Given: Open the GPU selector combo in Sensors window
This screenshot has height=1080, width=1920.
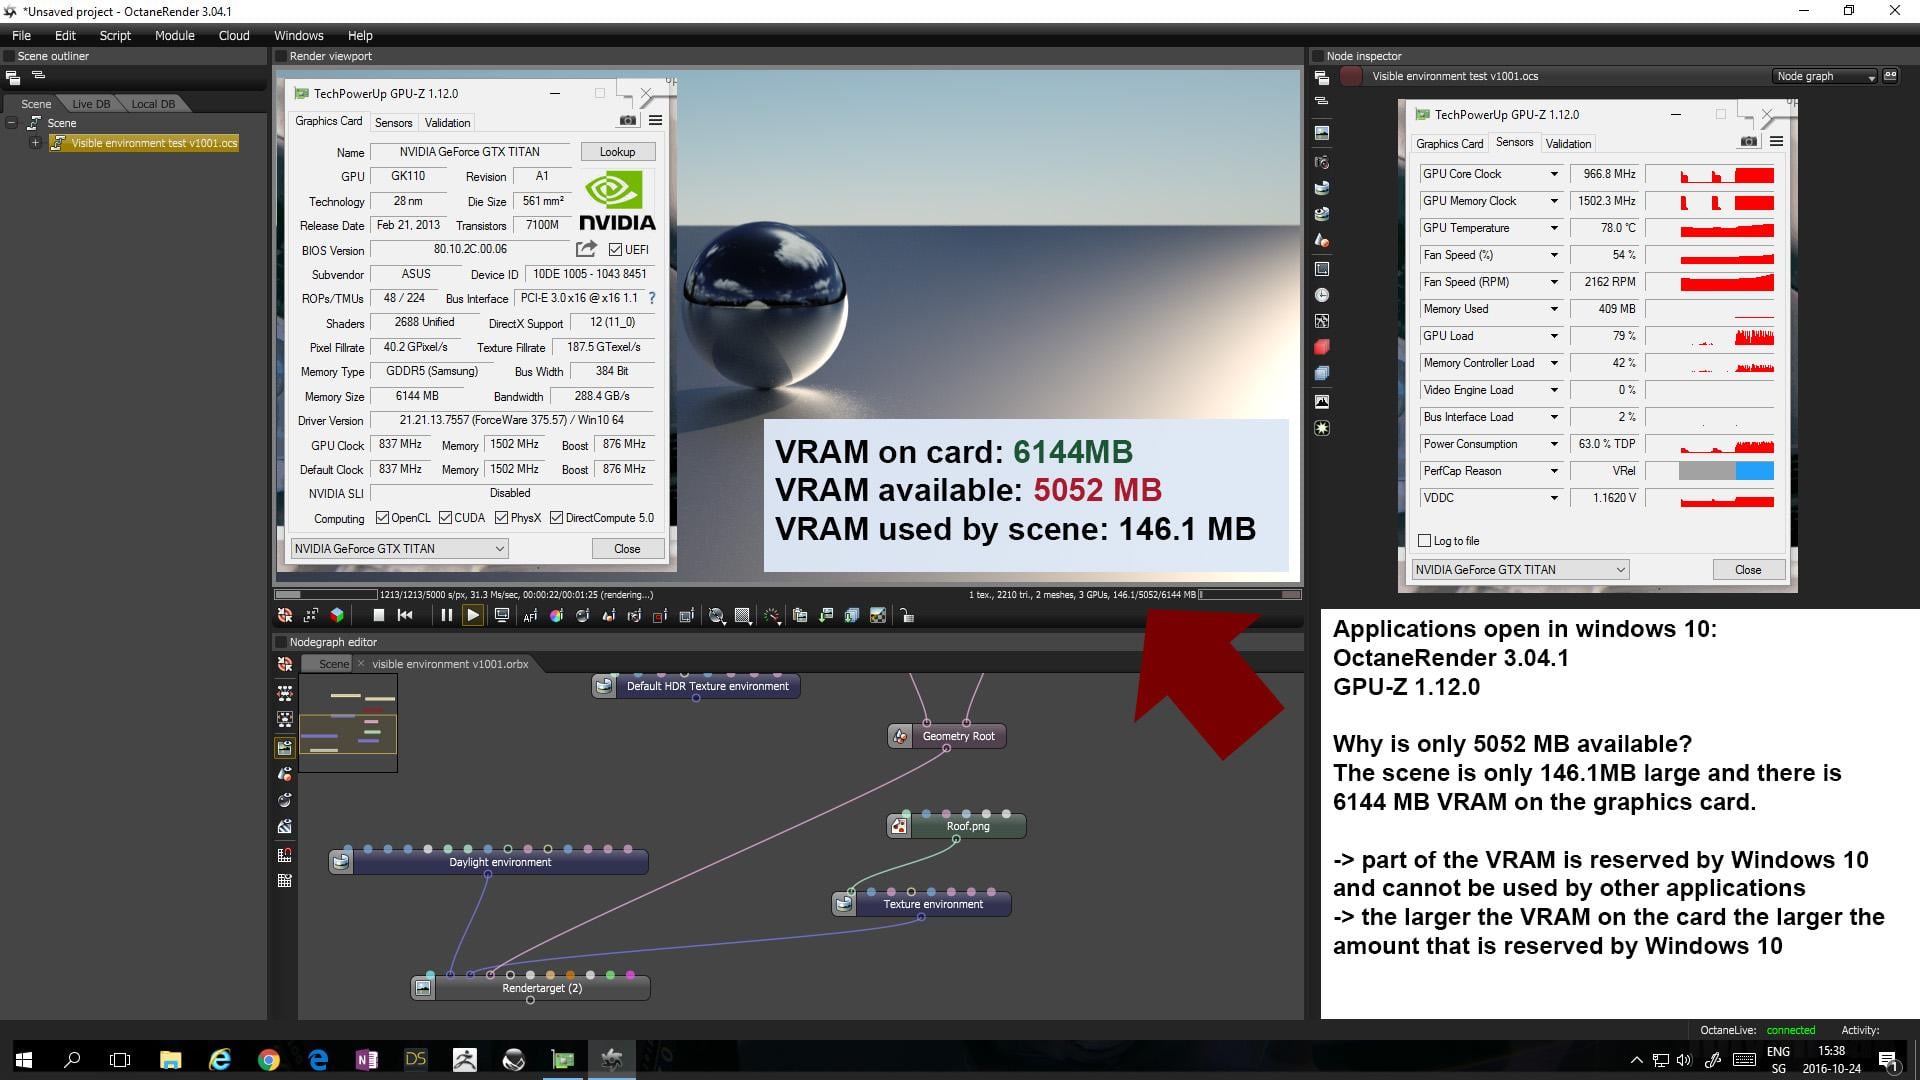Looking at the screenshot, I should [x=1520, y=570].
